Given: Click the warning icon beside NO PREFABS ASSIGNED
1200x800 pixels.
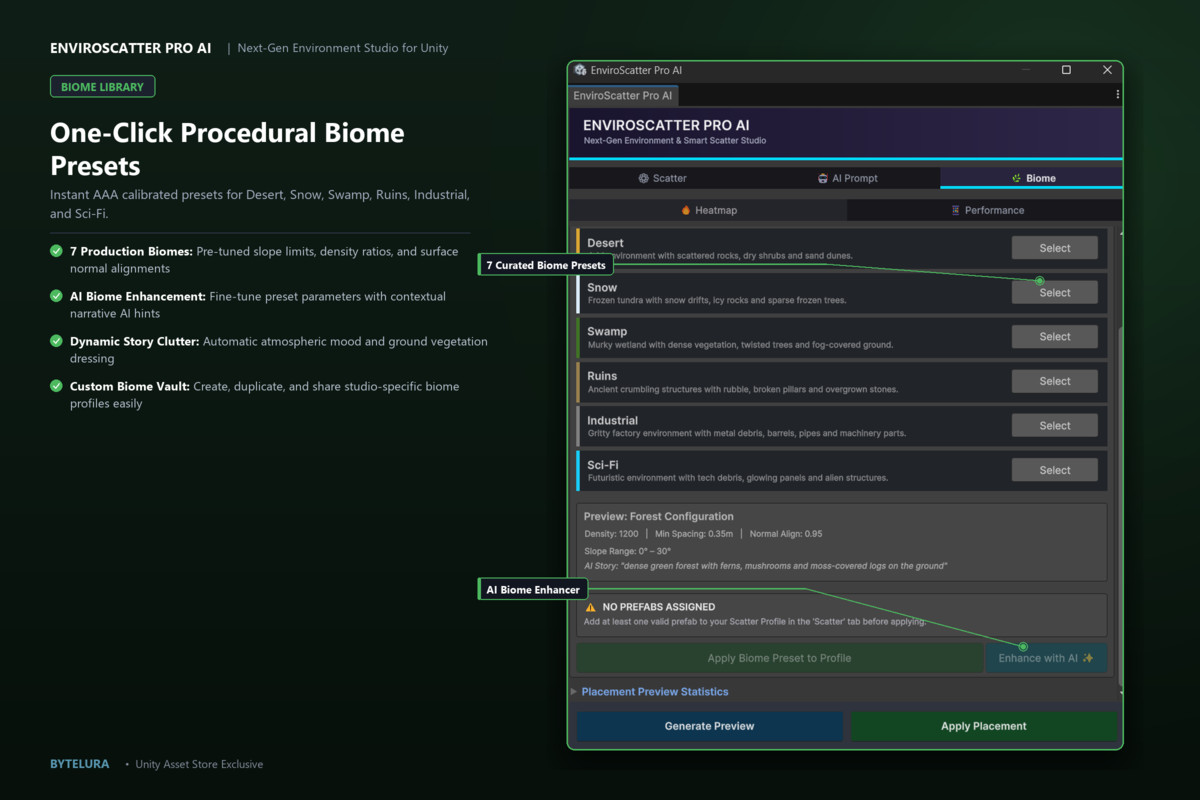Looking at the screenshot, I should [590, 607].
